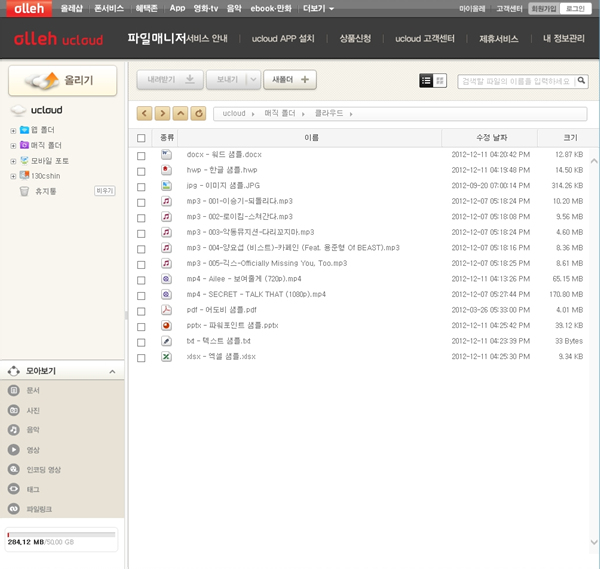Expand breadcrumb arrow after 클라우드

tap(351, 114)
